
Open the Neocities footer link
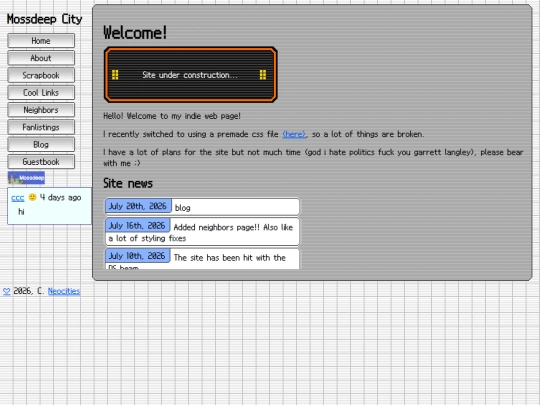[x=64, y=291]
